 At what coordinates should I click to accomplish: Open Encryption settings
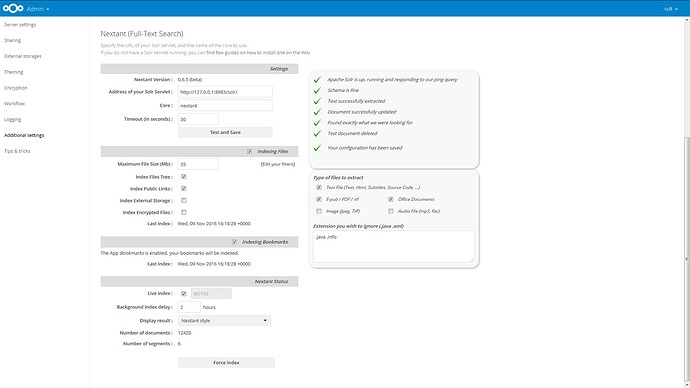coord(16,88)
